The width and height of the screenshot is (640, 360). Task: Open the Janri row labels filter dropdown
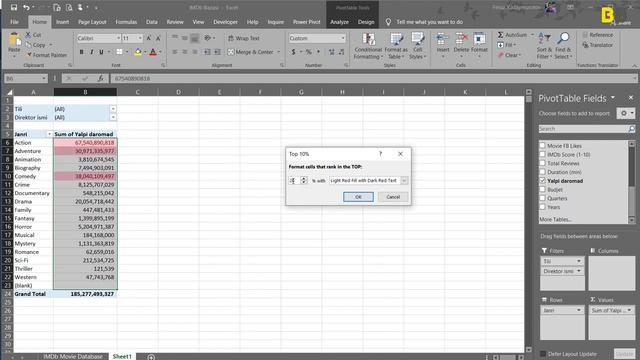pos(49,134)
